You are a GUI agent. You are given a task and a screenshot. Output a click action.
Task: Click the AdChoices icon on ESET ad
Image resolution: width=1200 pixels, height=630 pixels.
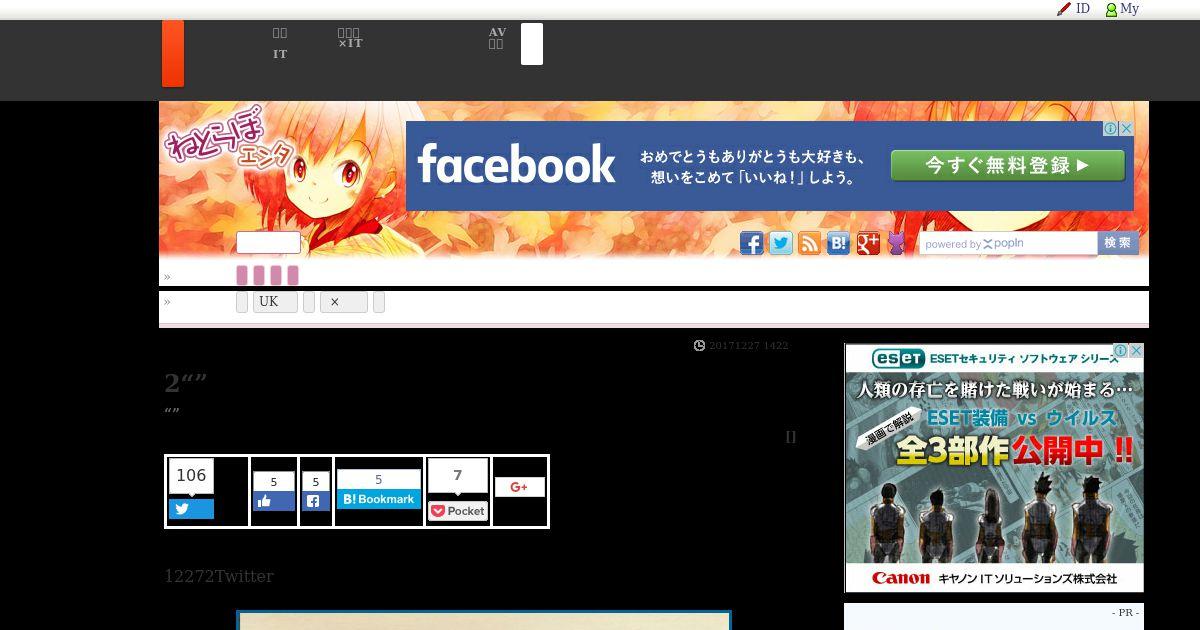pyautogui.click(x=1121, y=351)
